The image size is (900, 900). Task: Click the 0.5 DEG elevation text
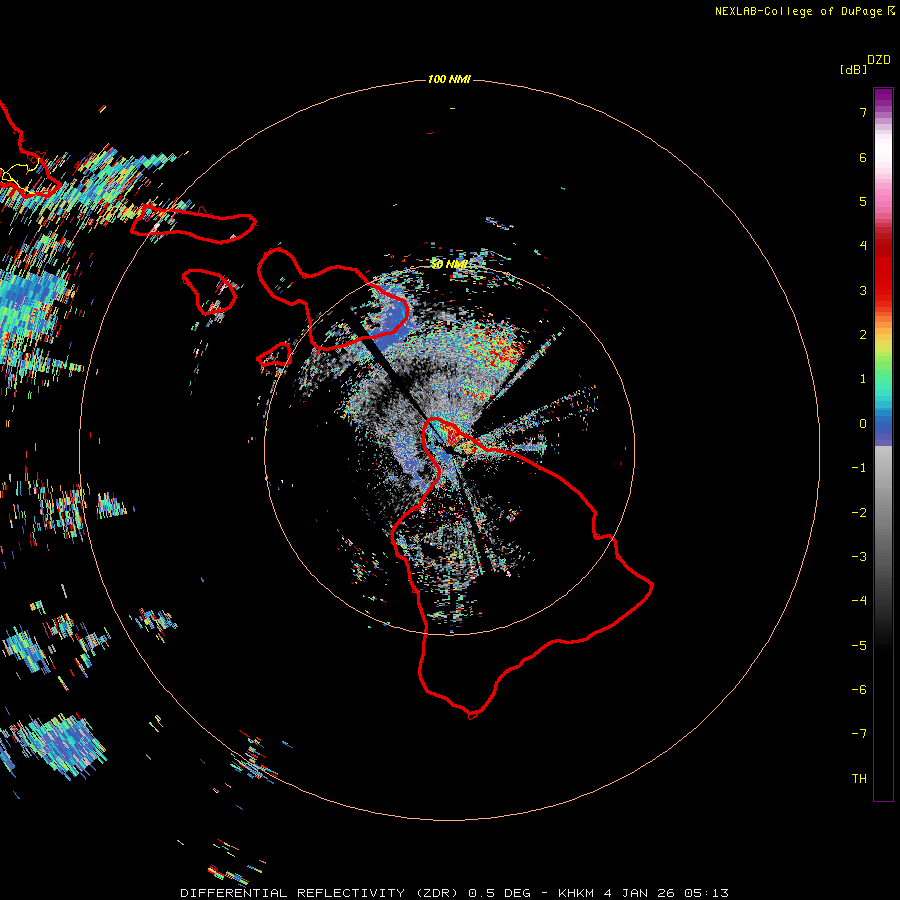tap(499, 893)
